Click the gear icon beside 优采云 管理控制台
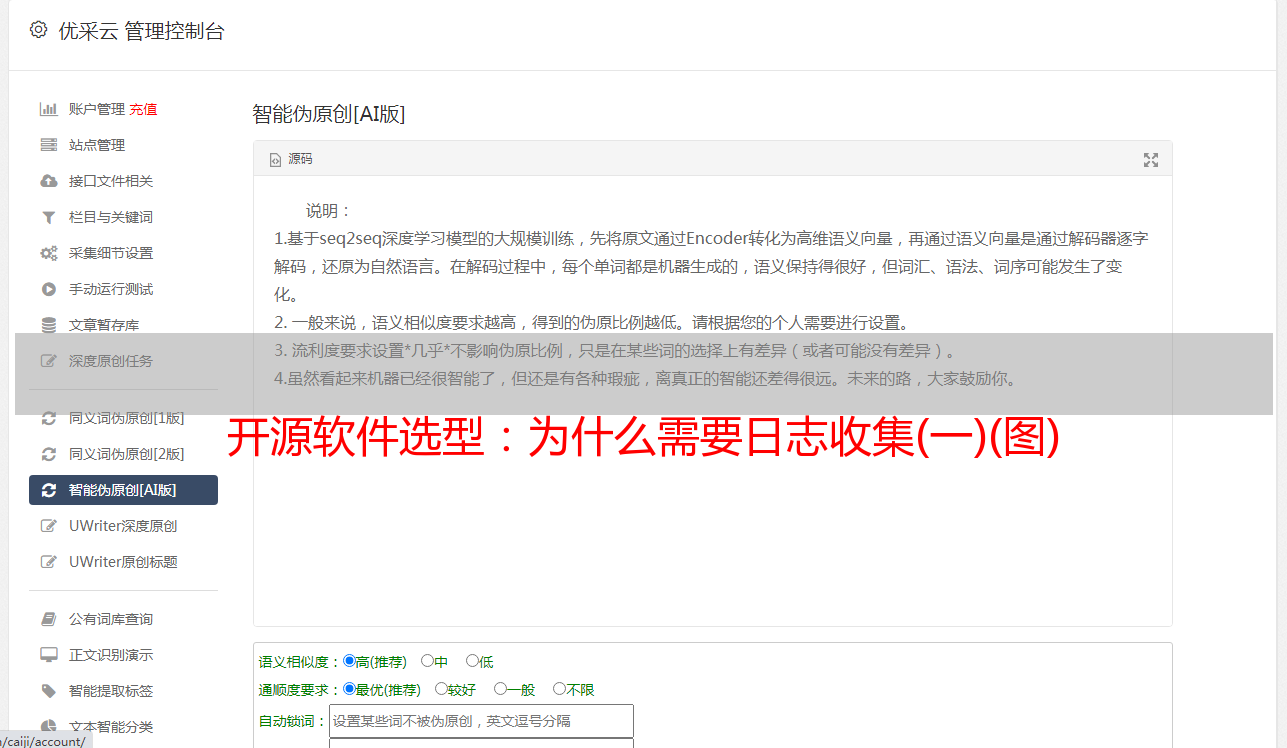 (38, 30)
